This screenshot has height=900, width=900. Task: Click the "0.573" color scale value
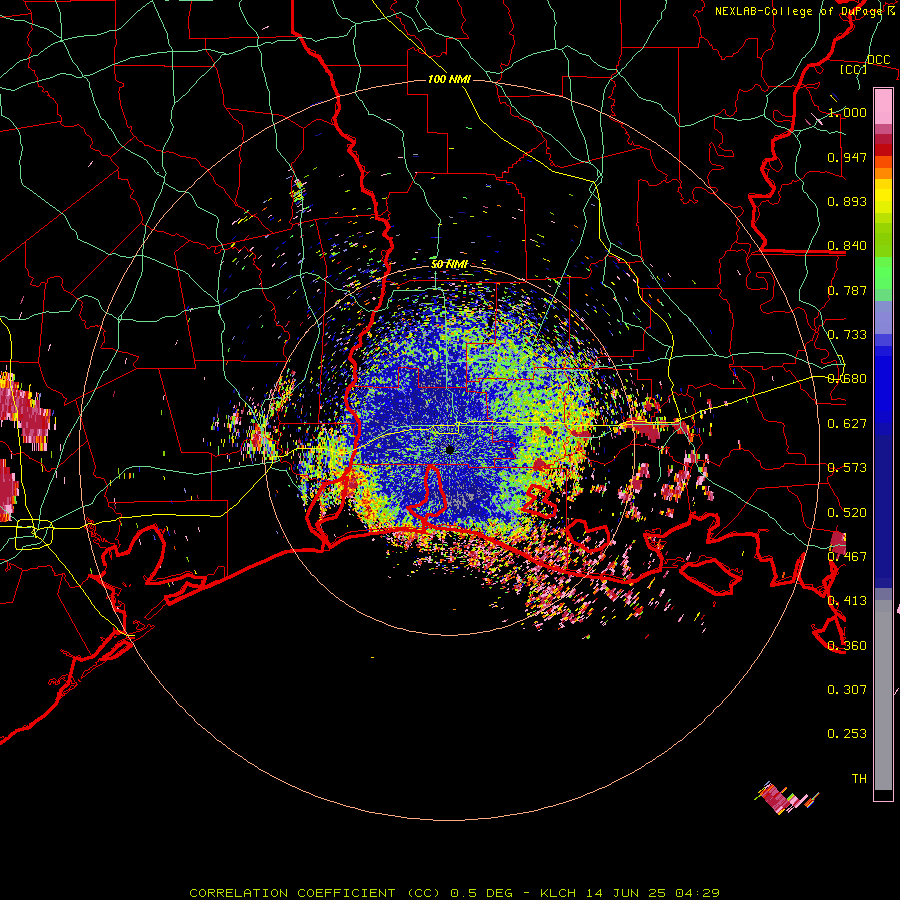point(847,468)
